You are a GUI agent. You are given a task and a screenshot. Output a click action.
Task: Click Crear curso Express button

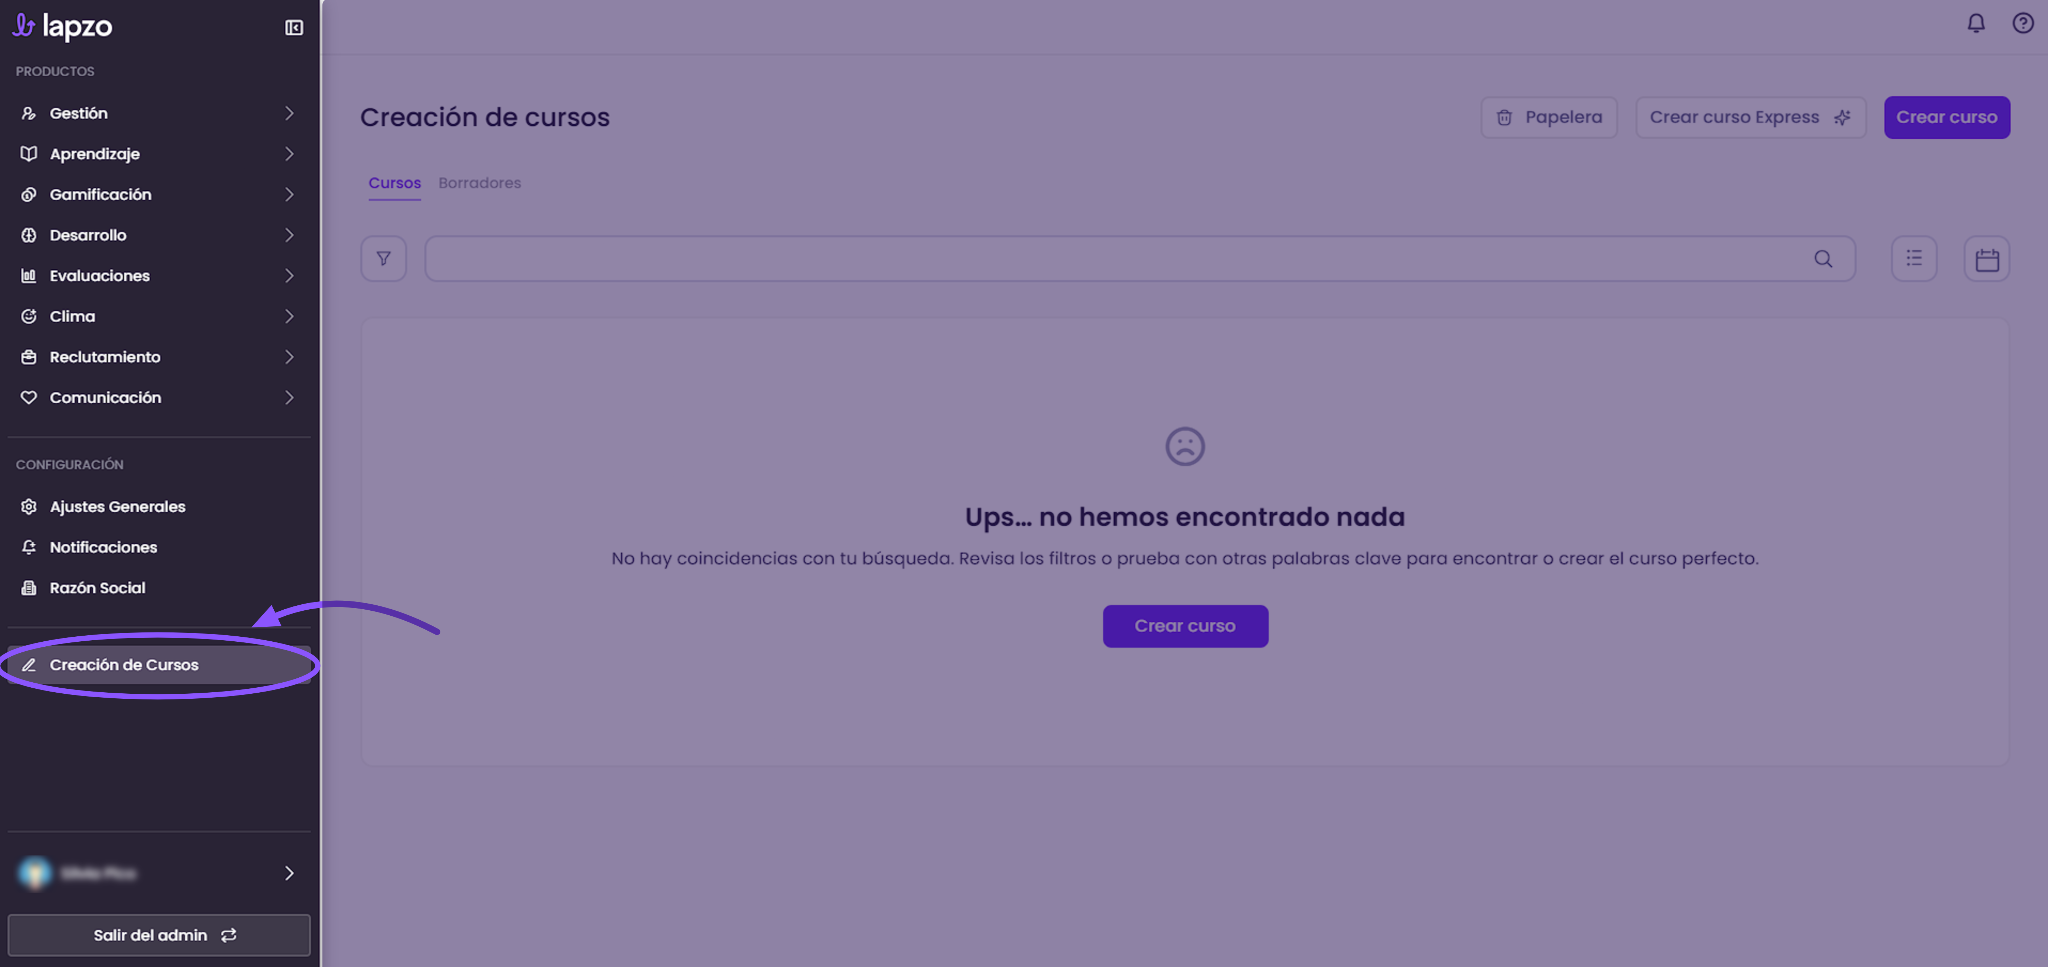(1751, 117)
